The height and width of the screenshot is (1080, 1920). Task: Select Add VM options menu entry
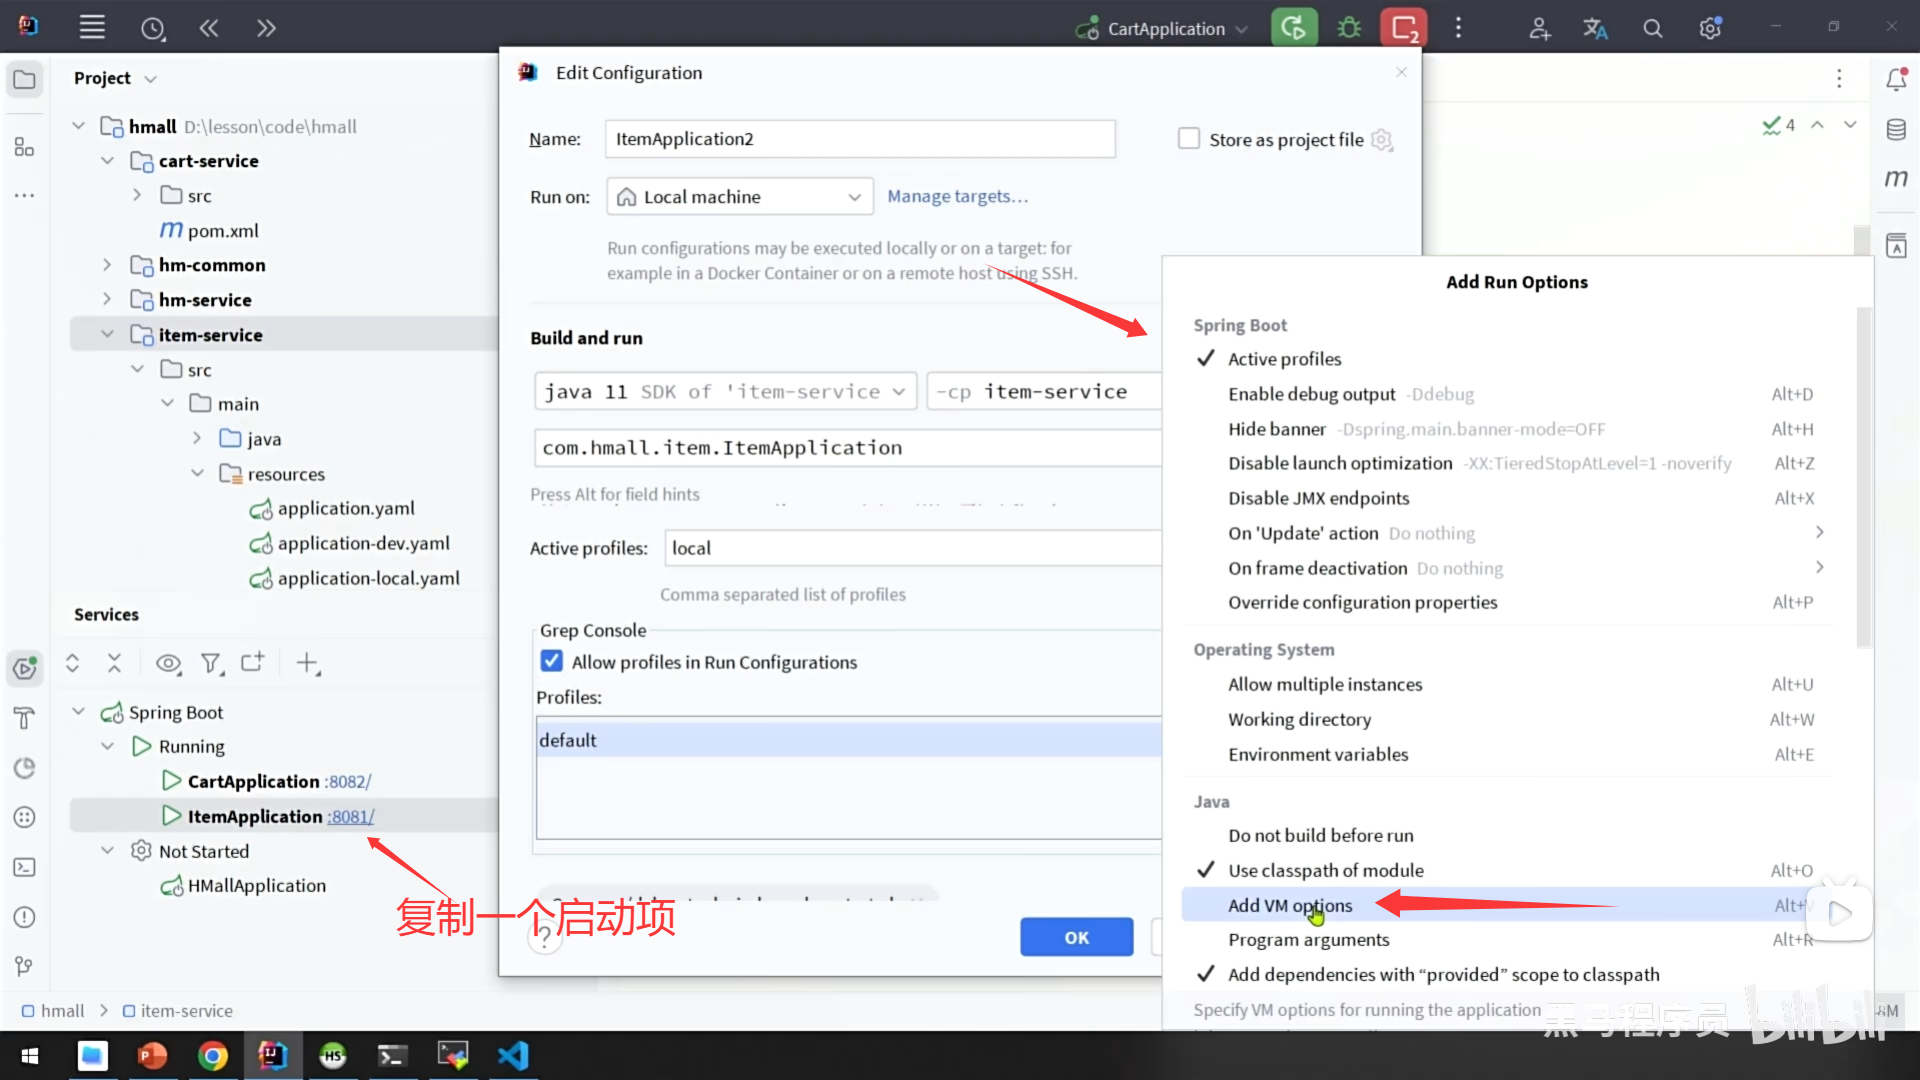(x=1290, y=905)
